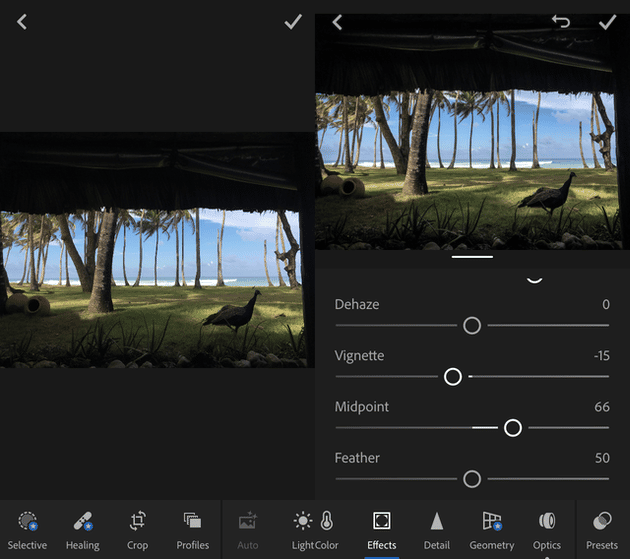Open the Color thermometer icon
This screenshot has height=559, width=630.
pyautogui.click(x=327, y=520)
